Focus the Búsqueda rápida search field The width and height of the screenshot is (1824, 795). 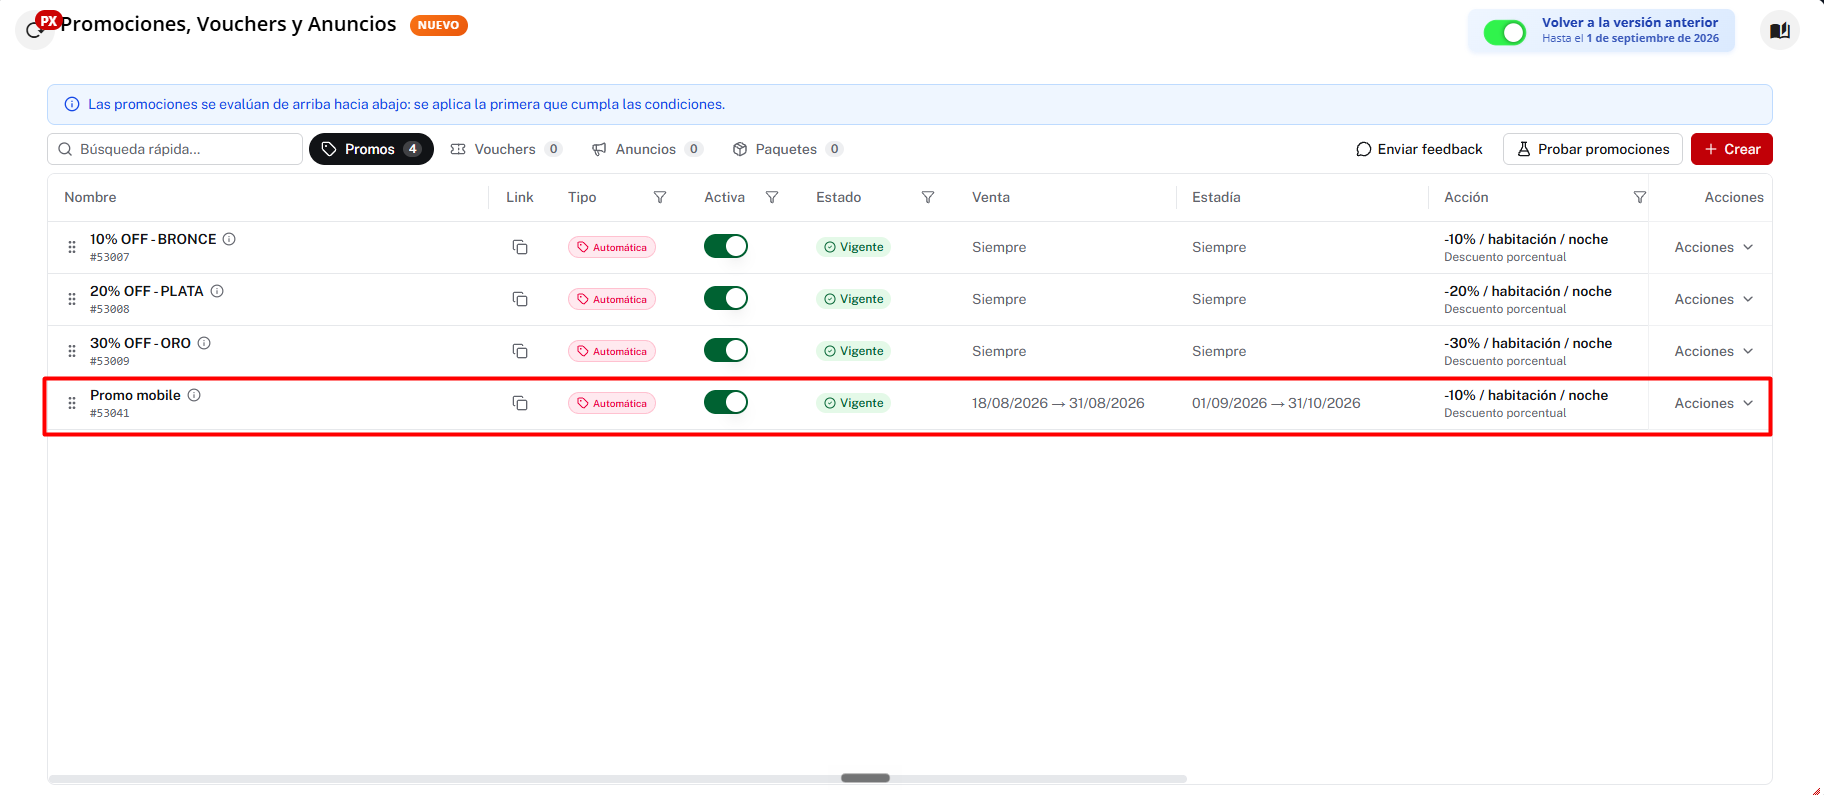175,149
